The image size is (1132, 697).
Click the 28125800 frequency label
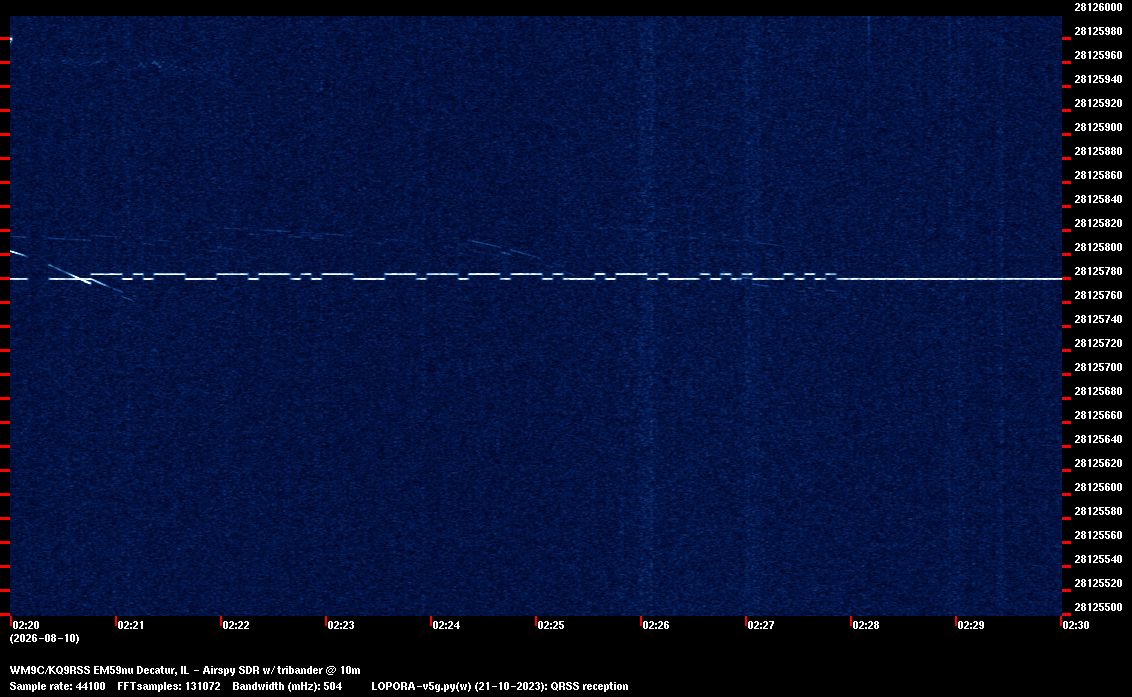coord(1098,247)
